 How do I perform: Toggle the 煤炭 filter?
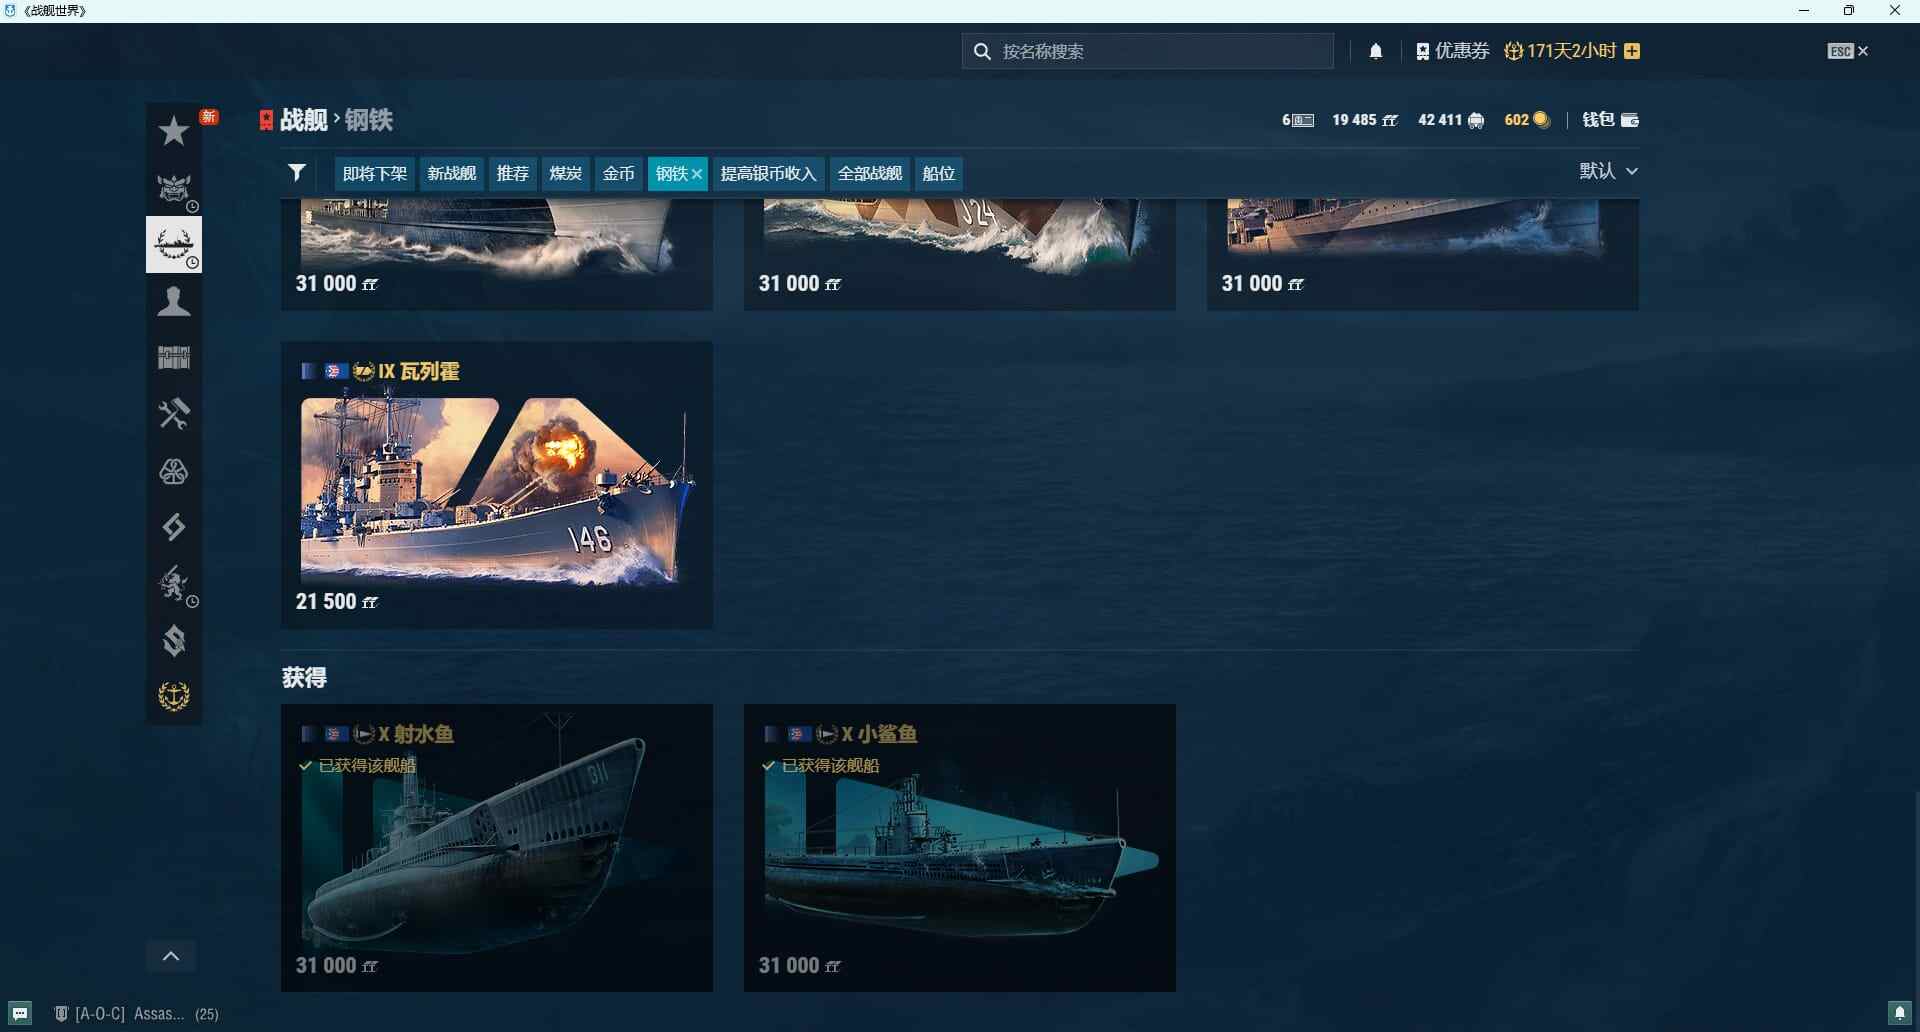(x=566, y=174)
